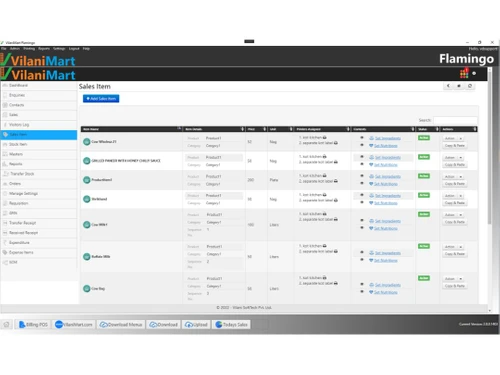
Task: Open Todays Sales from the bottom bar
Action: coord(231,324)
